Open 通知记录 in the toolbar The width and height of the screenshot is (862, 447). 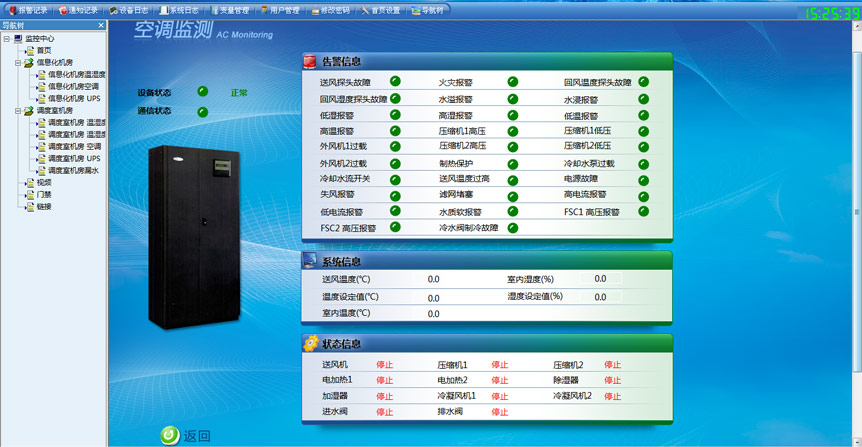pyautogui.click(x=78, y=10)
